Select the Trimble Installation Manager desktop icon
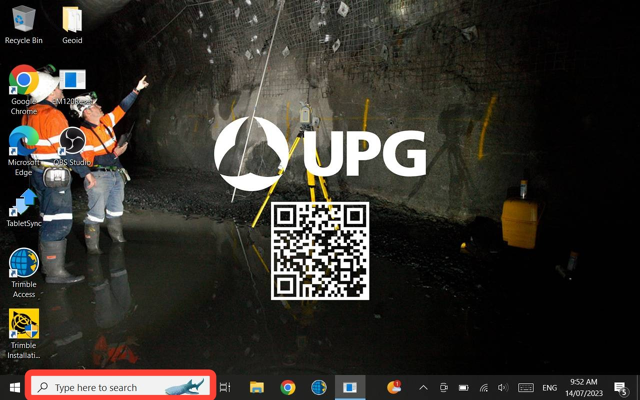Image resolution: width=640 pixels, height=400 pixels. click(x=23, y=334)
